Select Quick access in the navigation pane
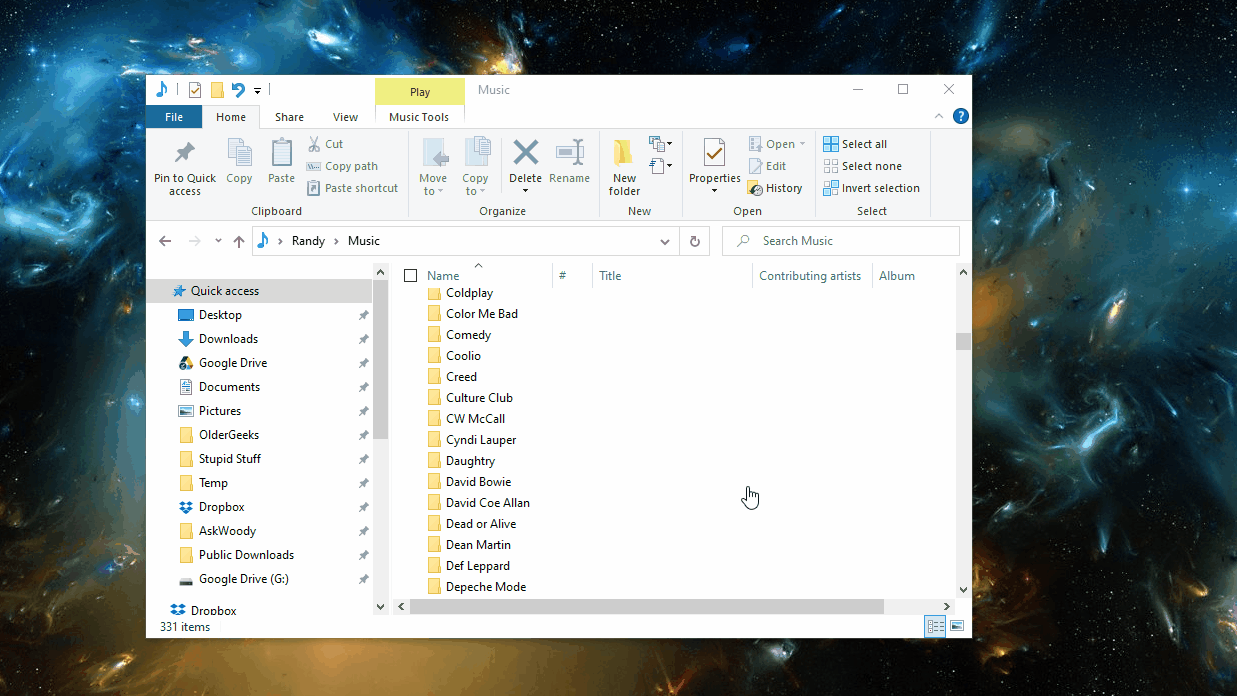1237x696 pixels. click(259, 291)
